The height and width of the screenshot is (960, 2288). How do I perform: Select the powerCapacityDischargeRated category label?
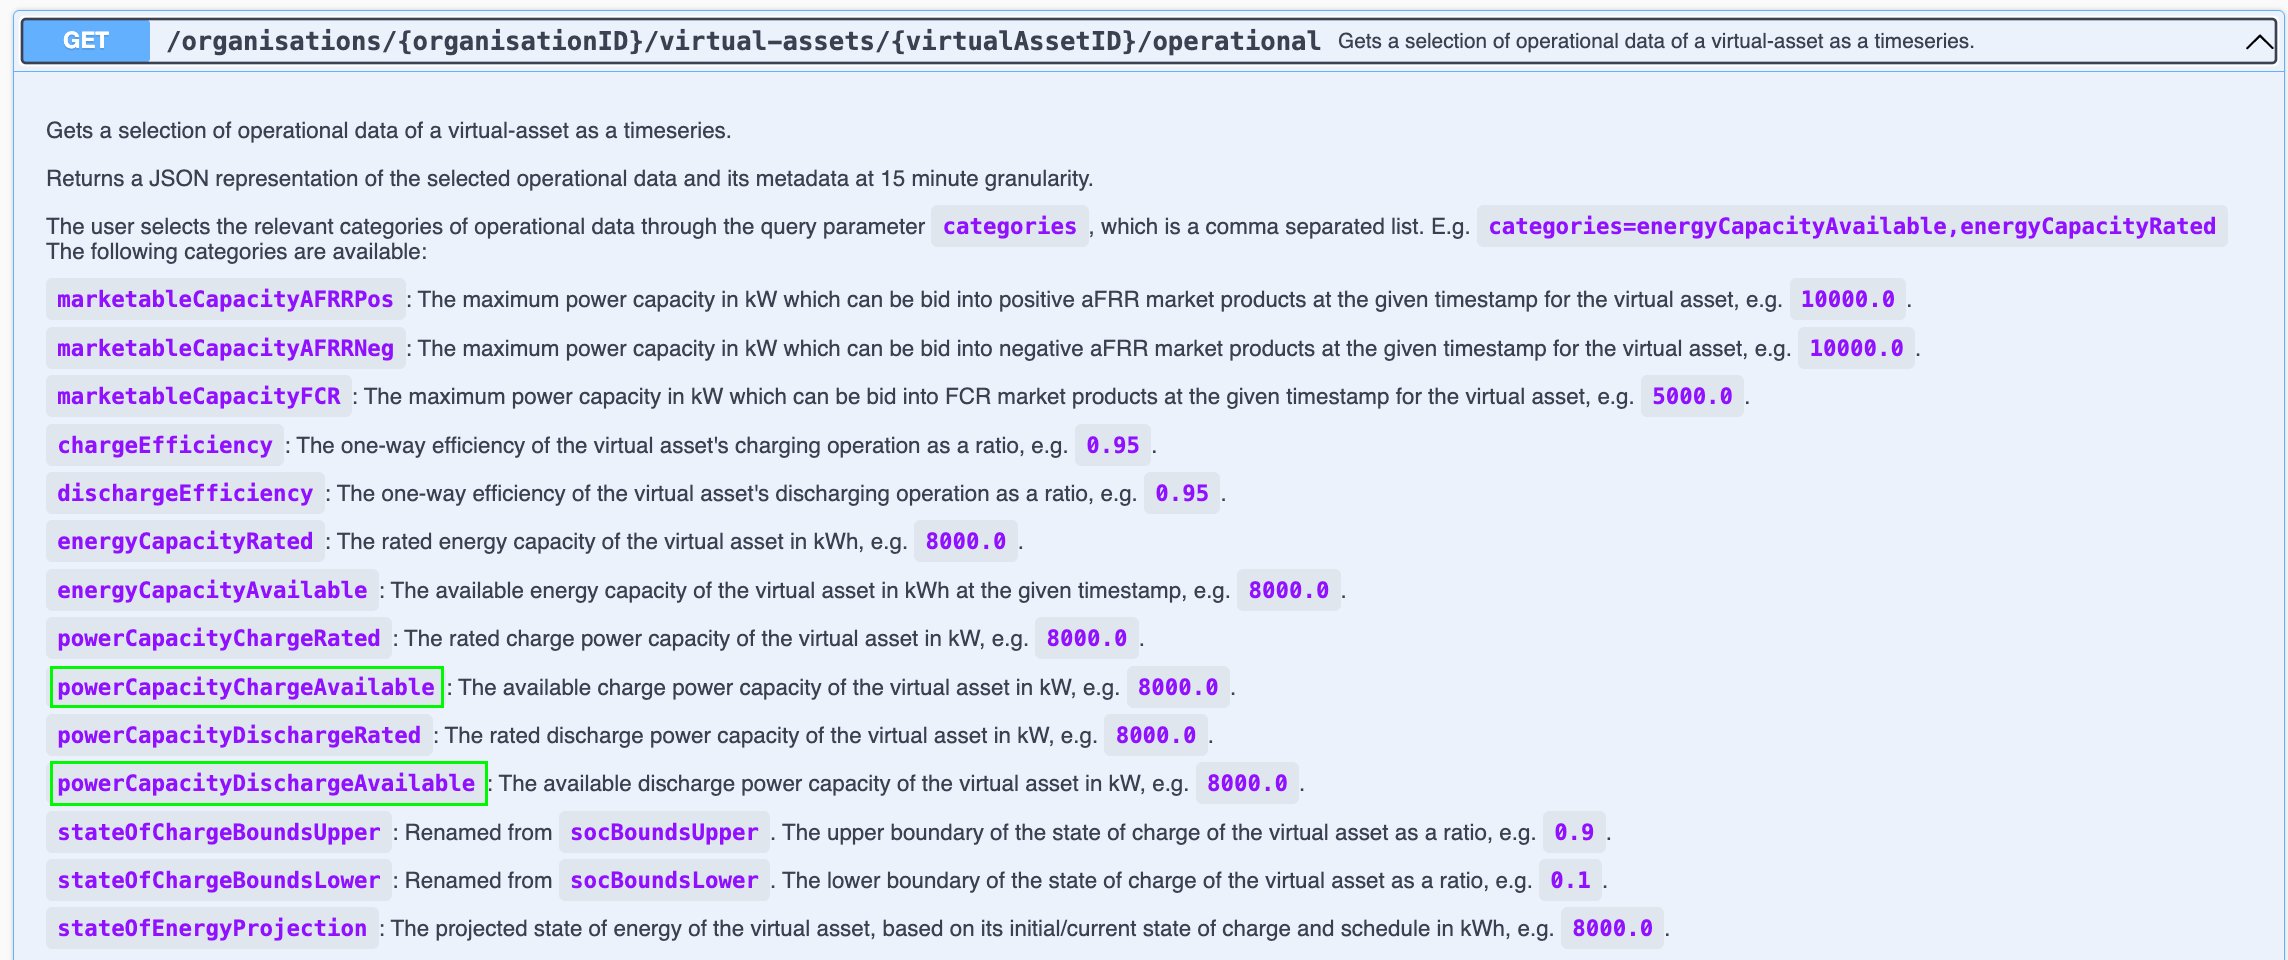pos(239,735)
